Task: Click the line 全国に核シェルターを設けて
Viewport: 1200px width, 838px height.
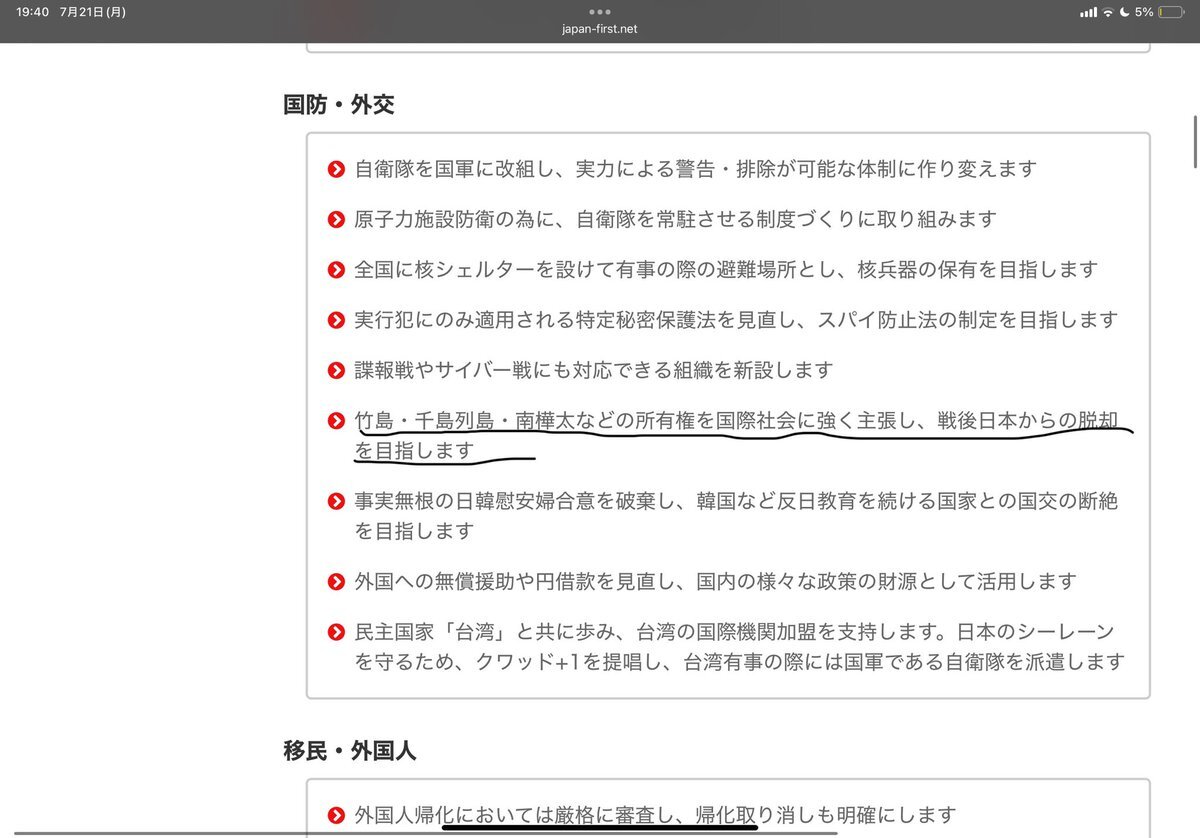Action: [x=726, y=269]
